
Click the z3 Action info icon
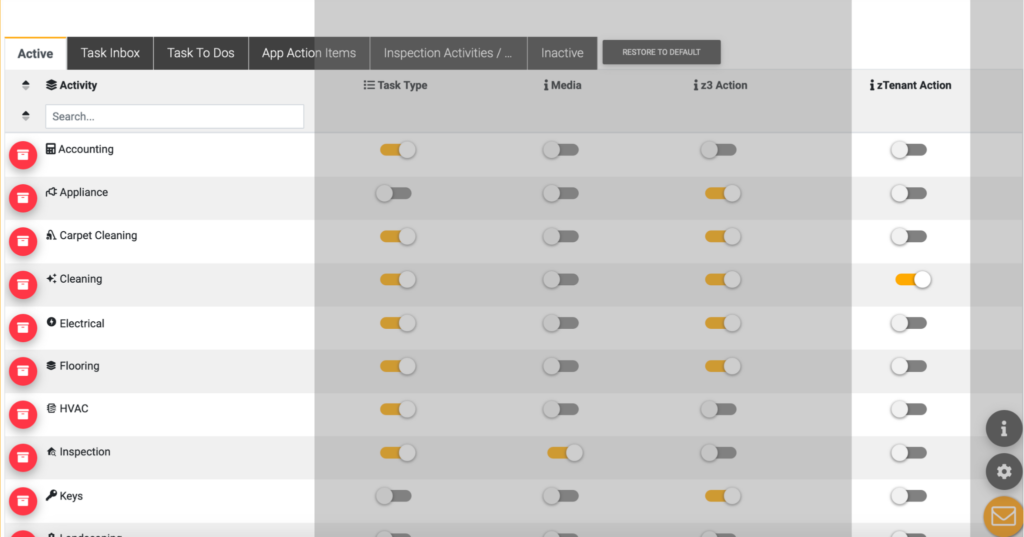(x=696, y=85)
